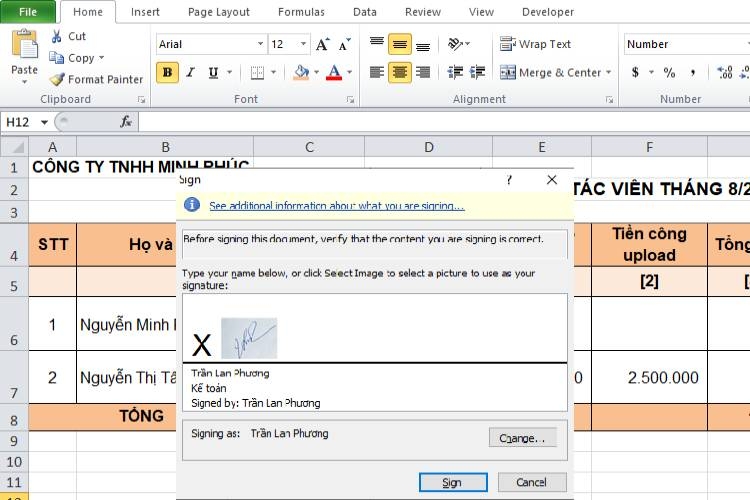Switch to the View tab
This screenshot has height=500, width=750.
(481, 12)
